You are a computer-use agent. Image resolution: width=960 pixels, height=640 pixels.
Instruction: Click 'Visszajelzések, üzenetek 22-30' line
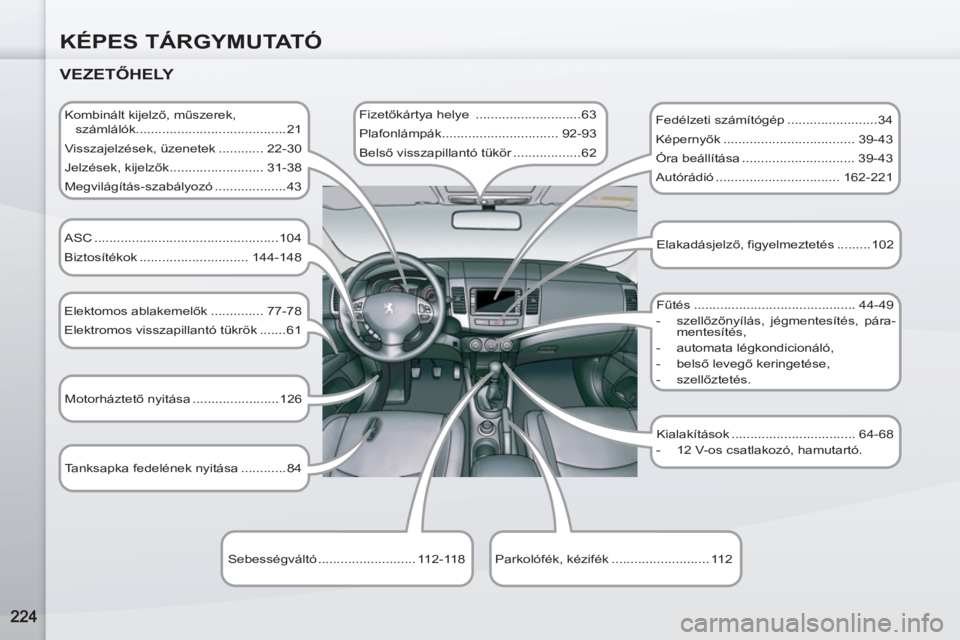(x=183, y=148)
